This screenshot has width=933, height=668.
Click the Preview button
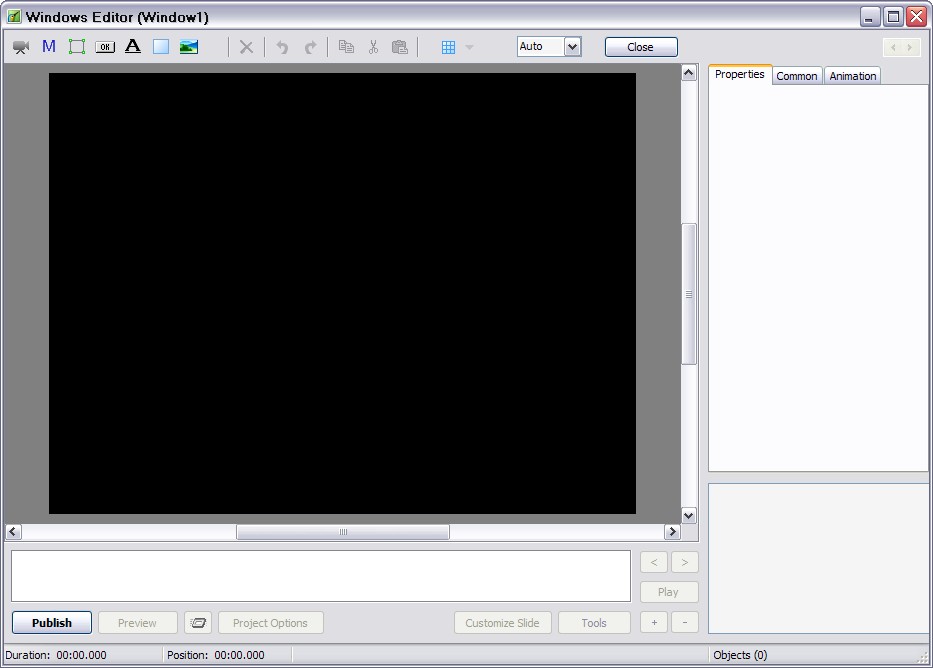137,623
